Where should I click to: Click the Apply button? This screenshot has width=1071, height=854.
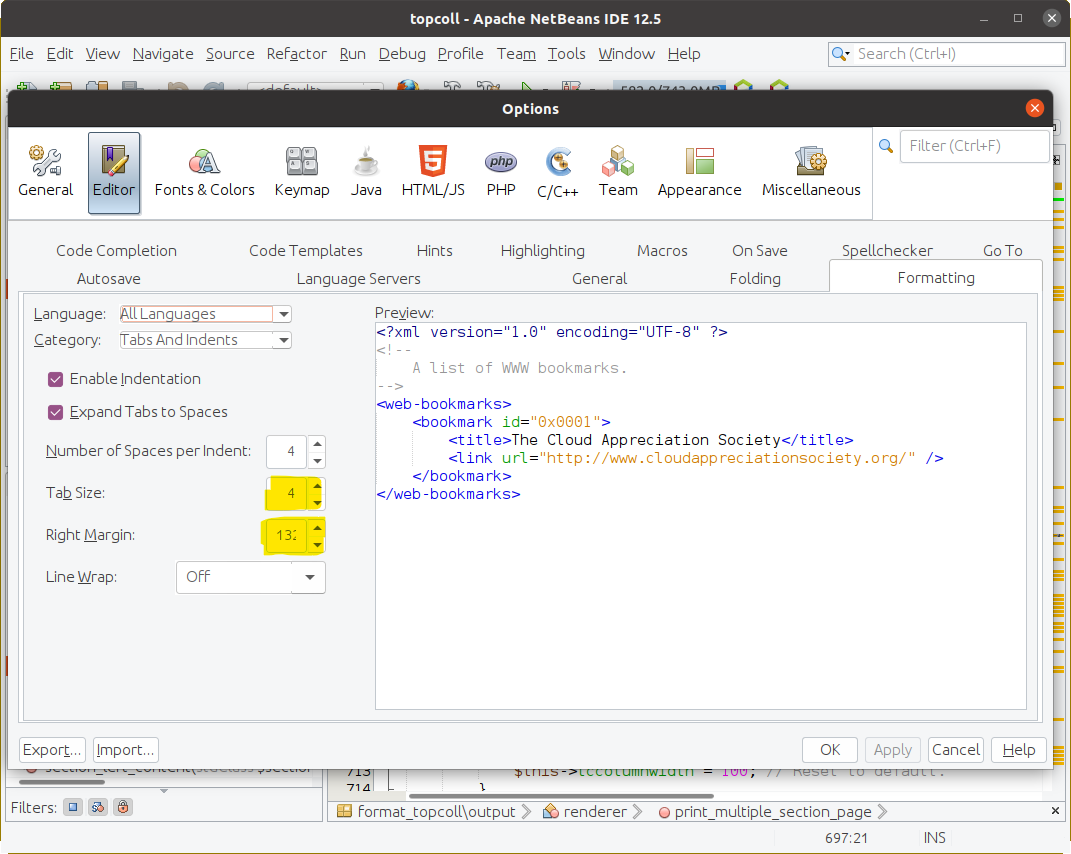point(893,749)
